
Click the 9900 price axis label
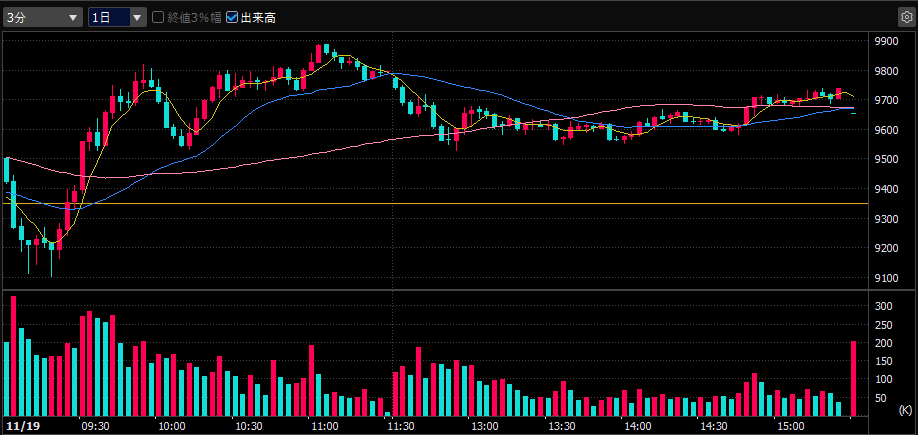pos(887,42)
